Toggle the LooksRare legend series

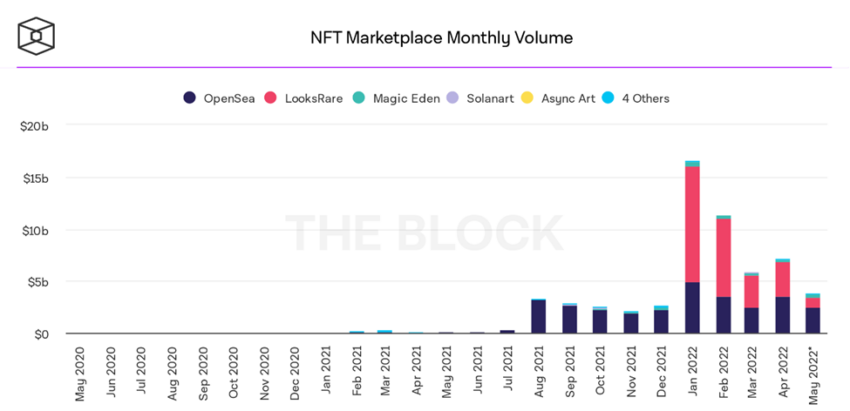point(304,98)
